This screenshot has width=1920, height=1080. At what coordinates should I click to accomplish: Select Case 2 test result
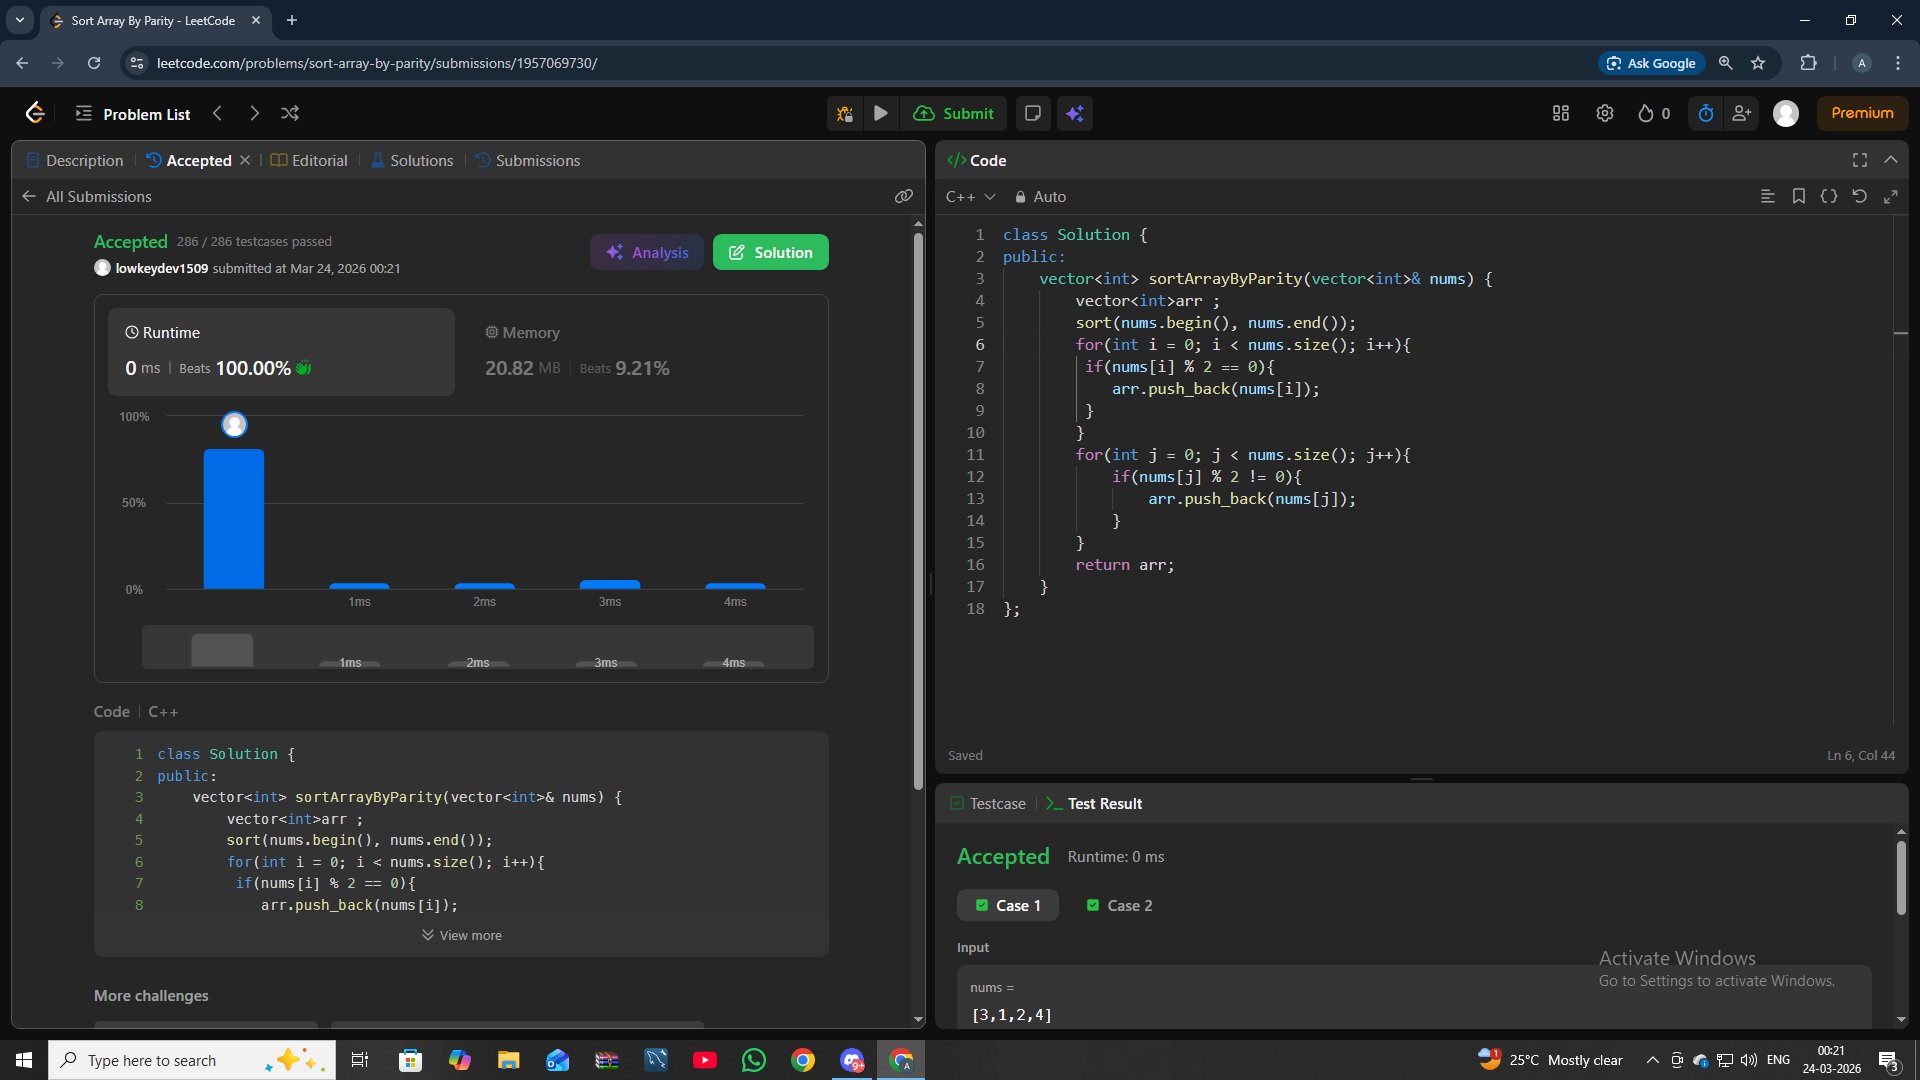point(1119,906)
